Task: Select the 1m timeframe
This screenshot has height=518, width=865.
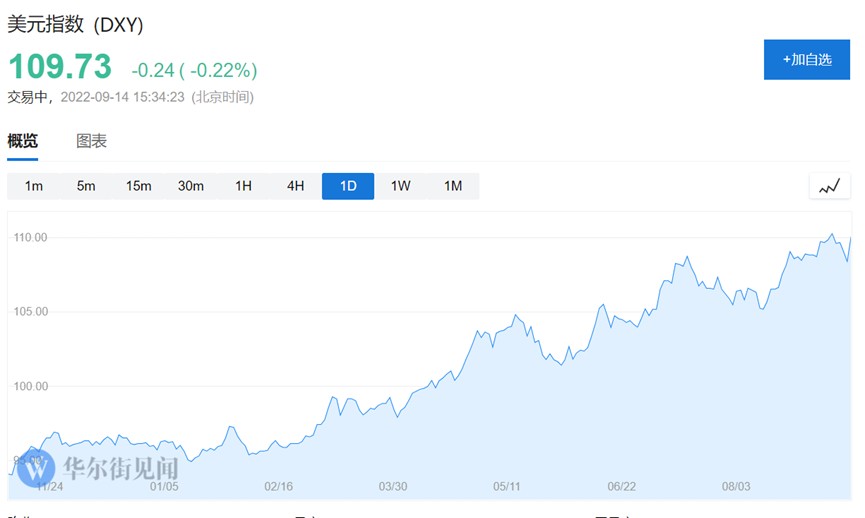Action: click(x=34, y=186)
